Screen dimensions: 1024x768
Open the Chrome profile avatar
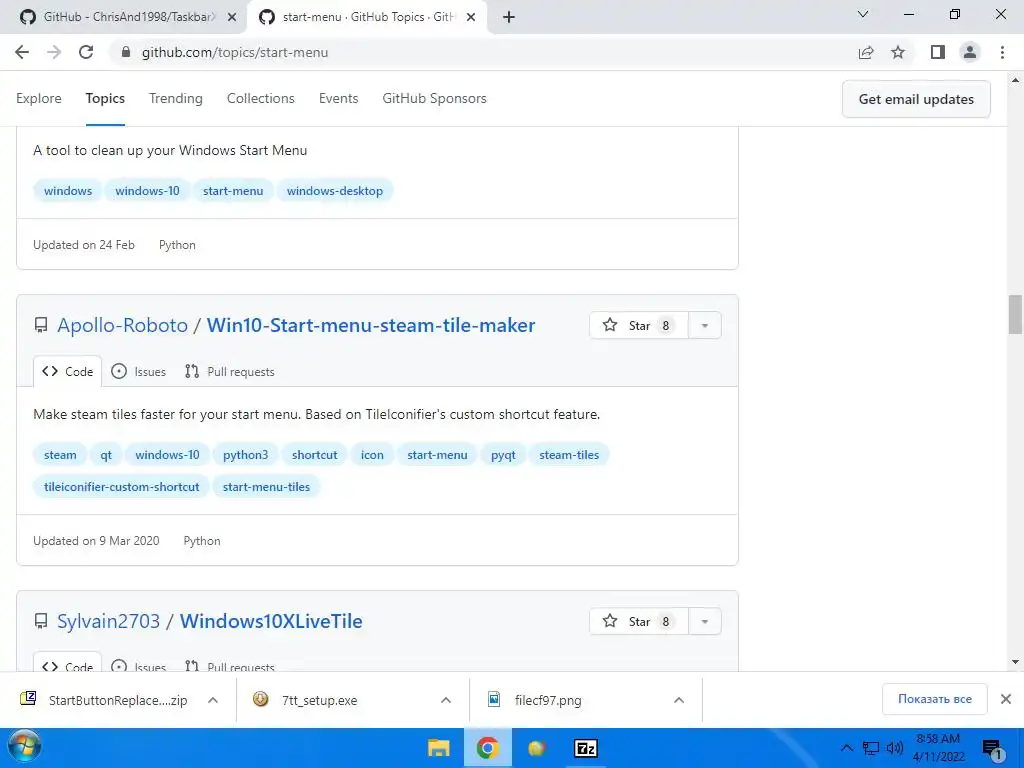click(x=970, y=52)
